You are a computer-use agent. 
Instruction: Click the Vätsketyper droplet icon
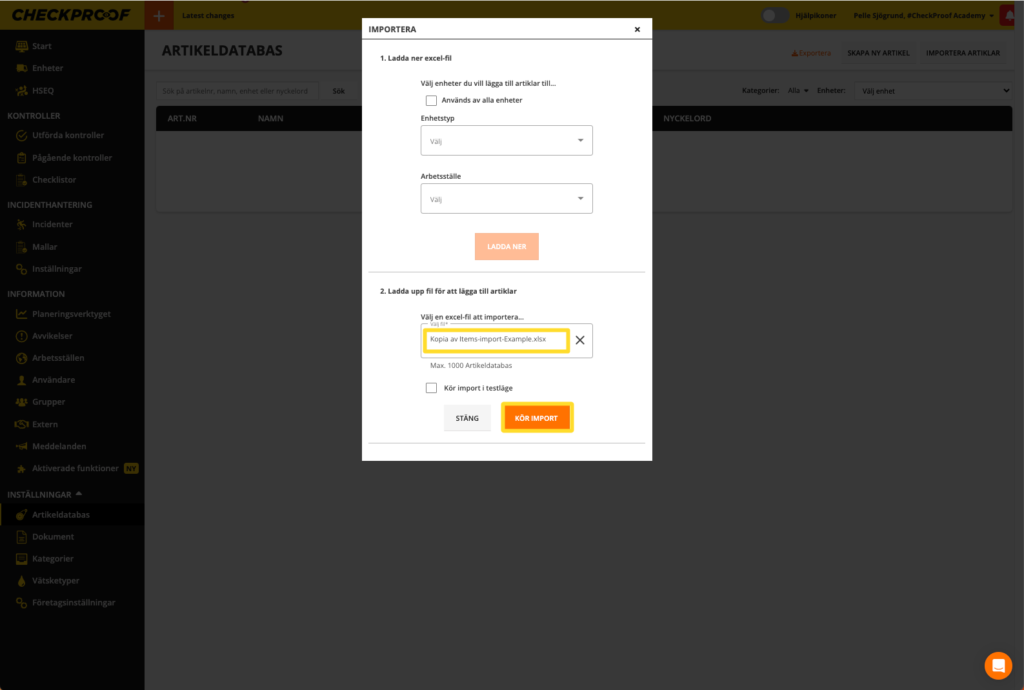pos(22,581)
